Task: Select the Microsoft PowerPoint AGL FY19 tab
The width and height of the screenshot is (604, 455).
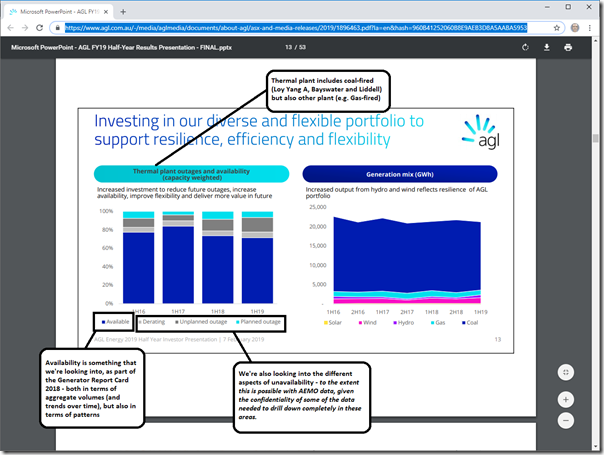Action: point(58,12)
